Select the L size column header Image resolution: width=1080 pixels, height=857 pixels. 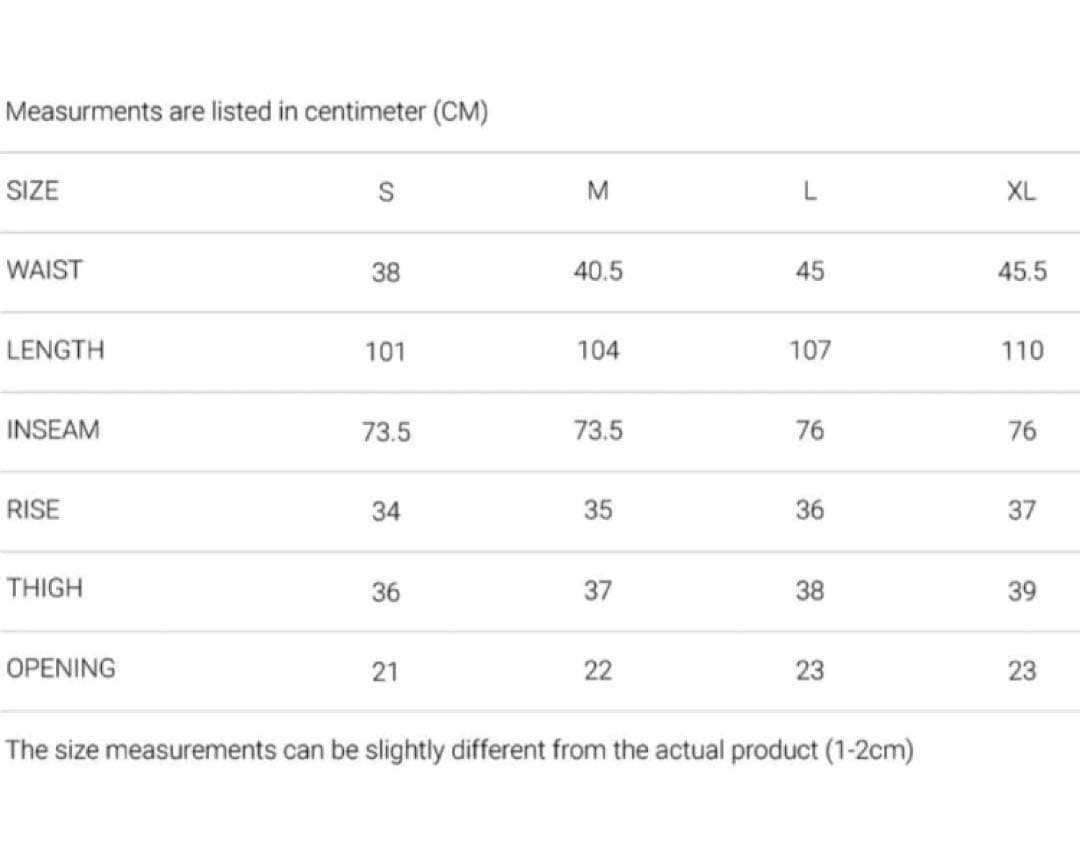(810, 192)
